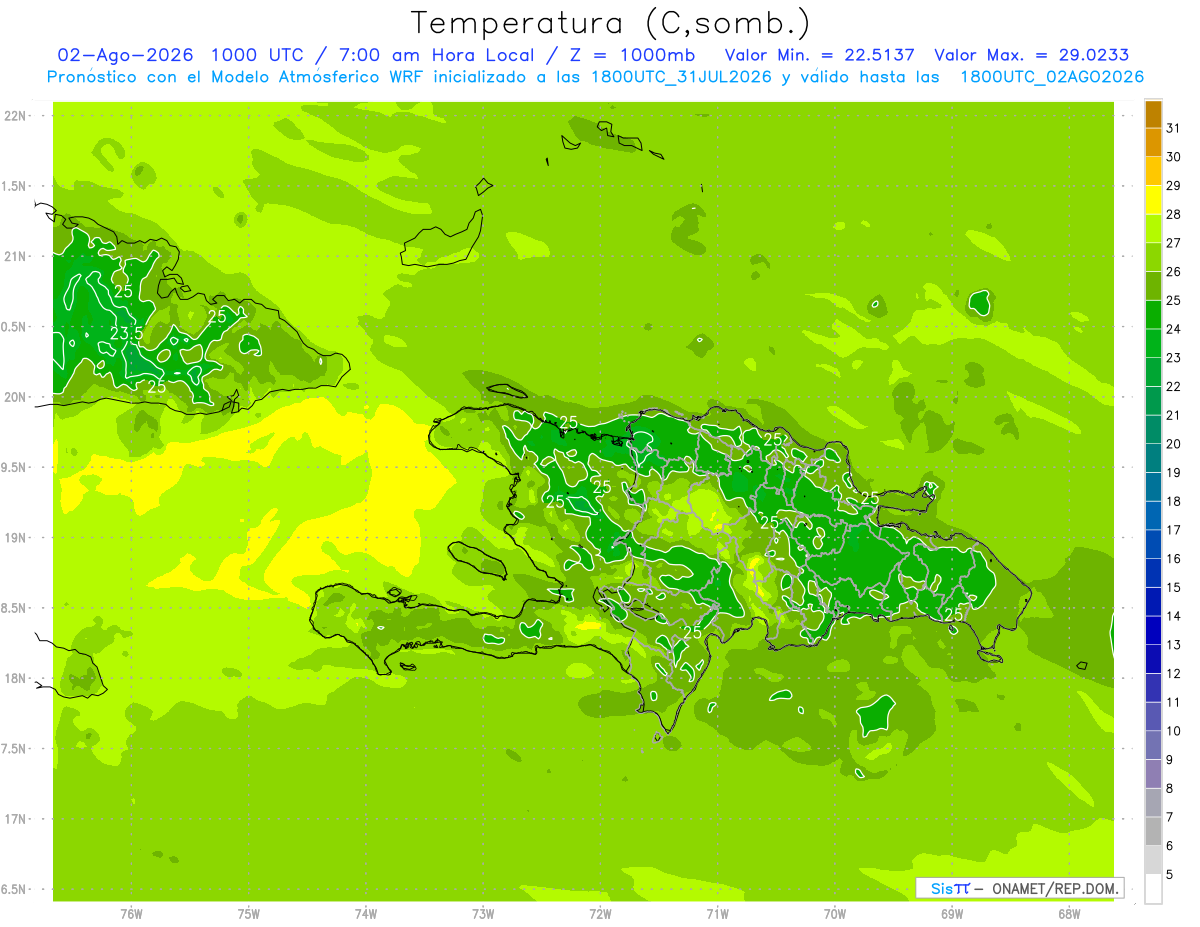Click the SisPI - ONAMET/REP.DOM. label box
1200x927 pixels.
(x=1020, y=888)
